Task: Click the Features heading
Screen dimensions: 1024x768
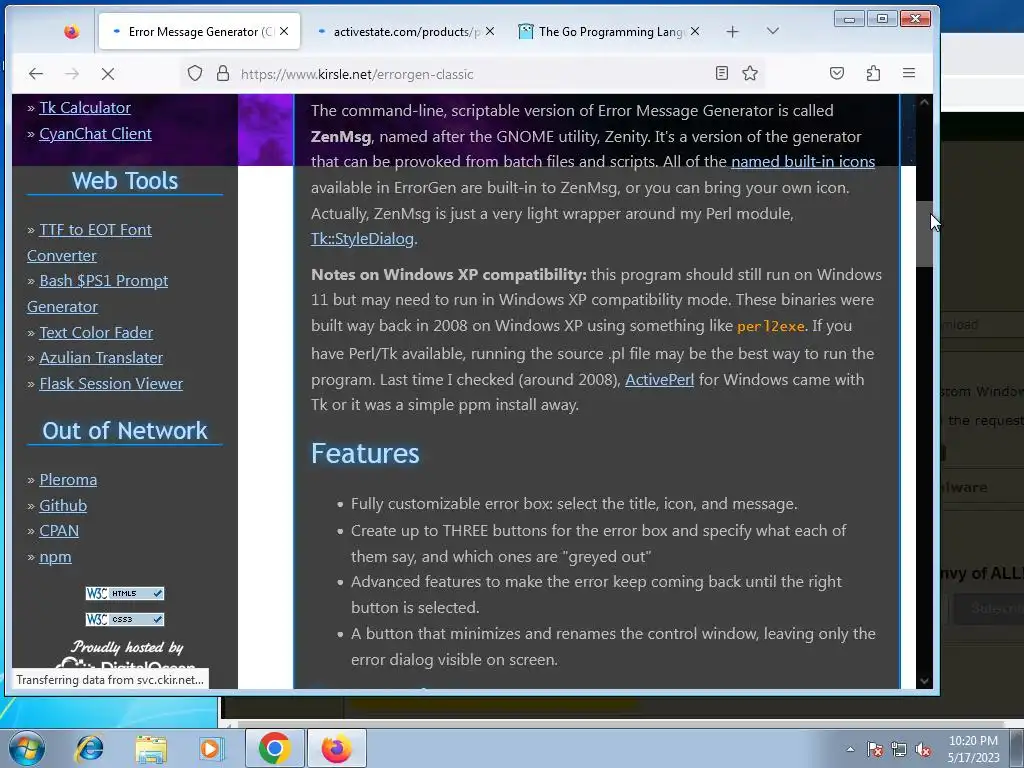Action: click(365, 453)
